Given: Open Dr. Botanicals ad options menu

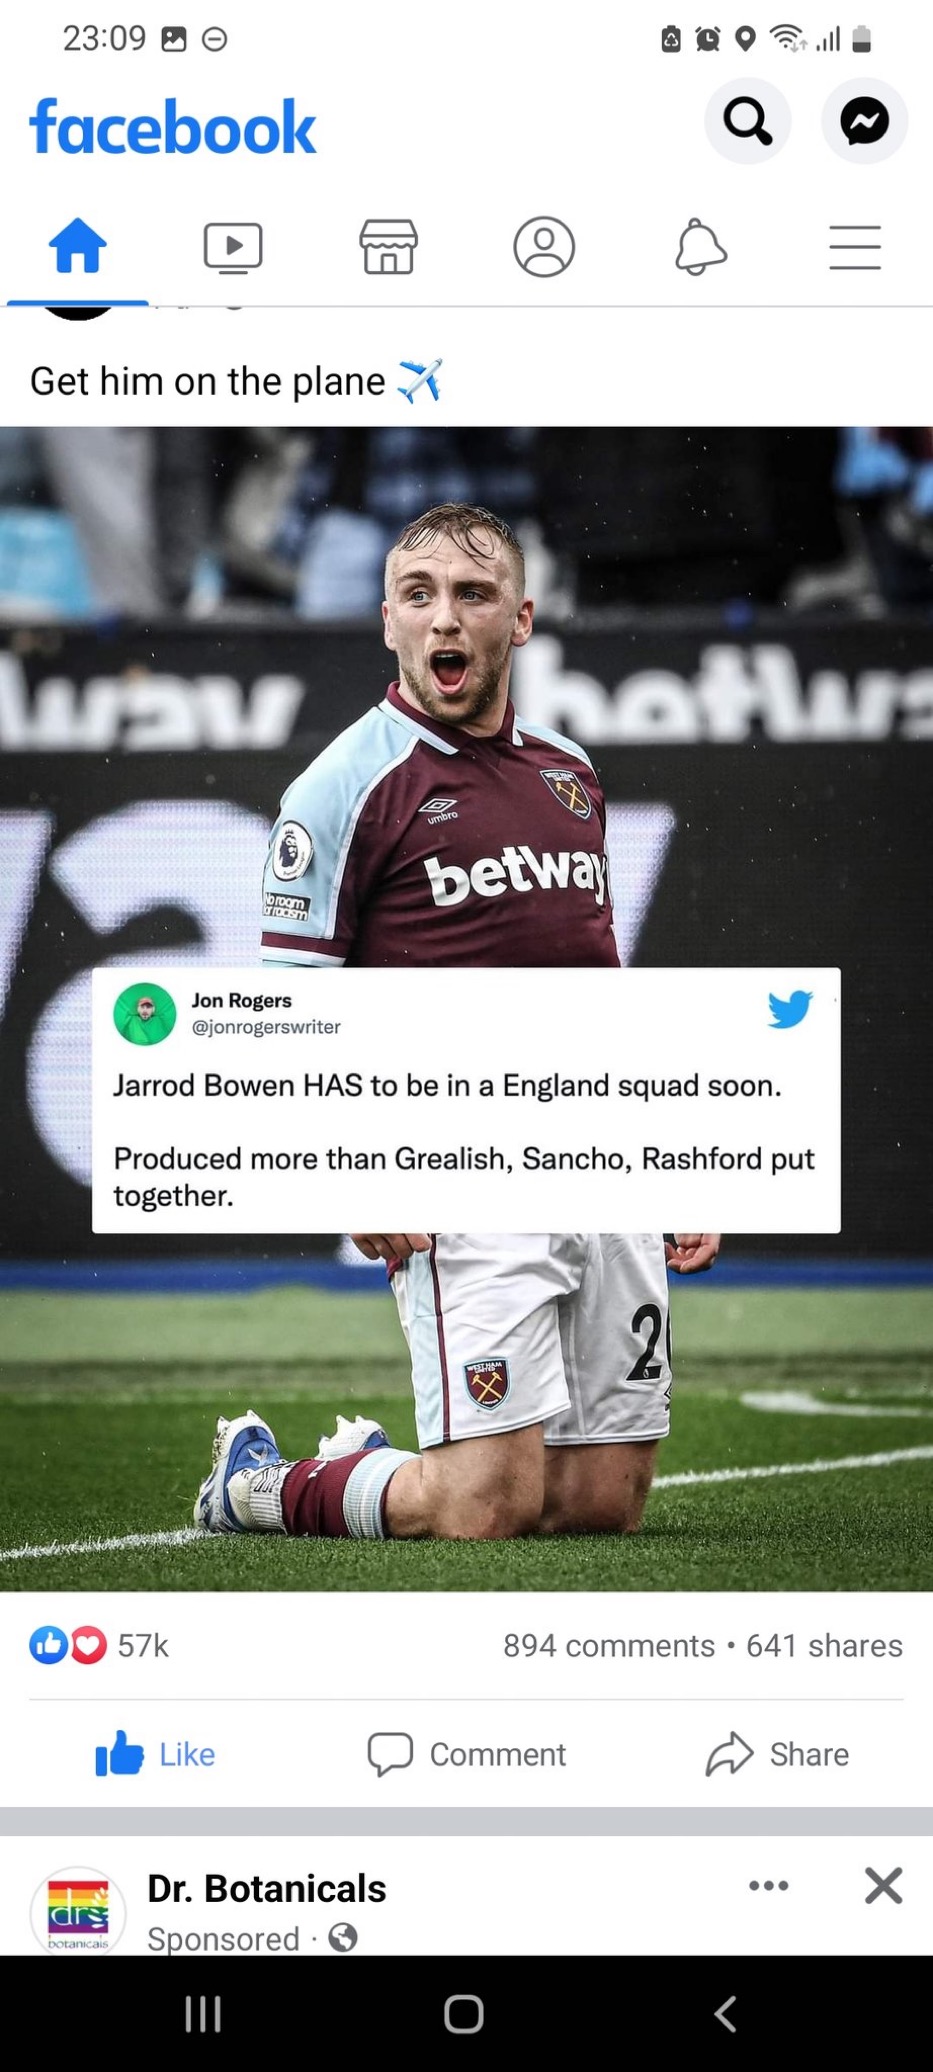Looking at the screenshot, I should 769,1886.
